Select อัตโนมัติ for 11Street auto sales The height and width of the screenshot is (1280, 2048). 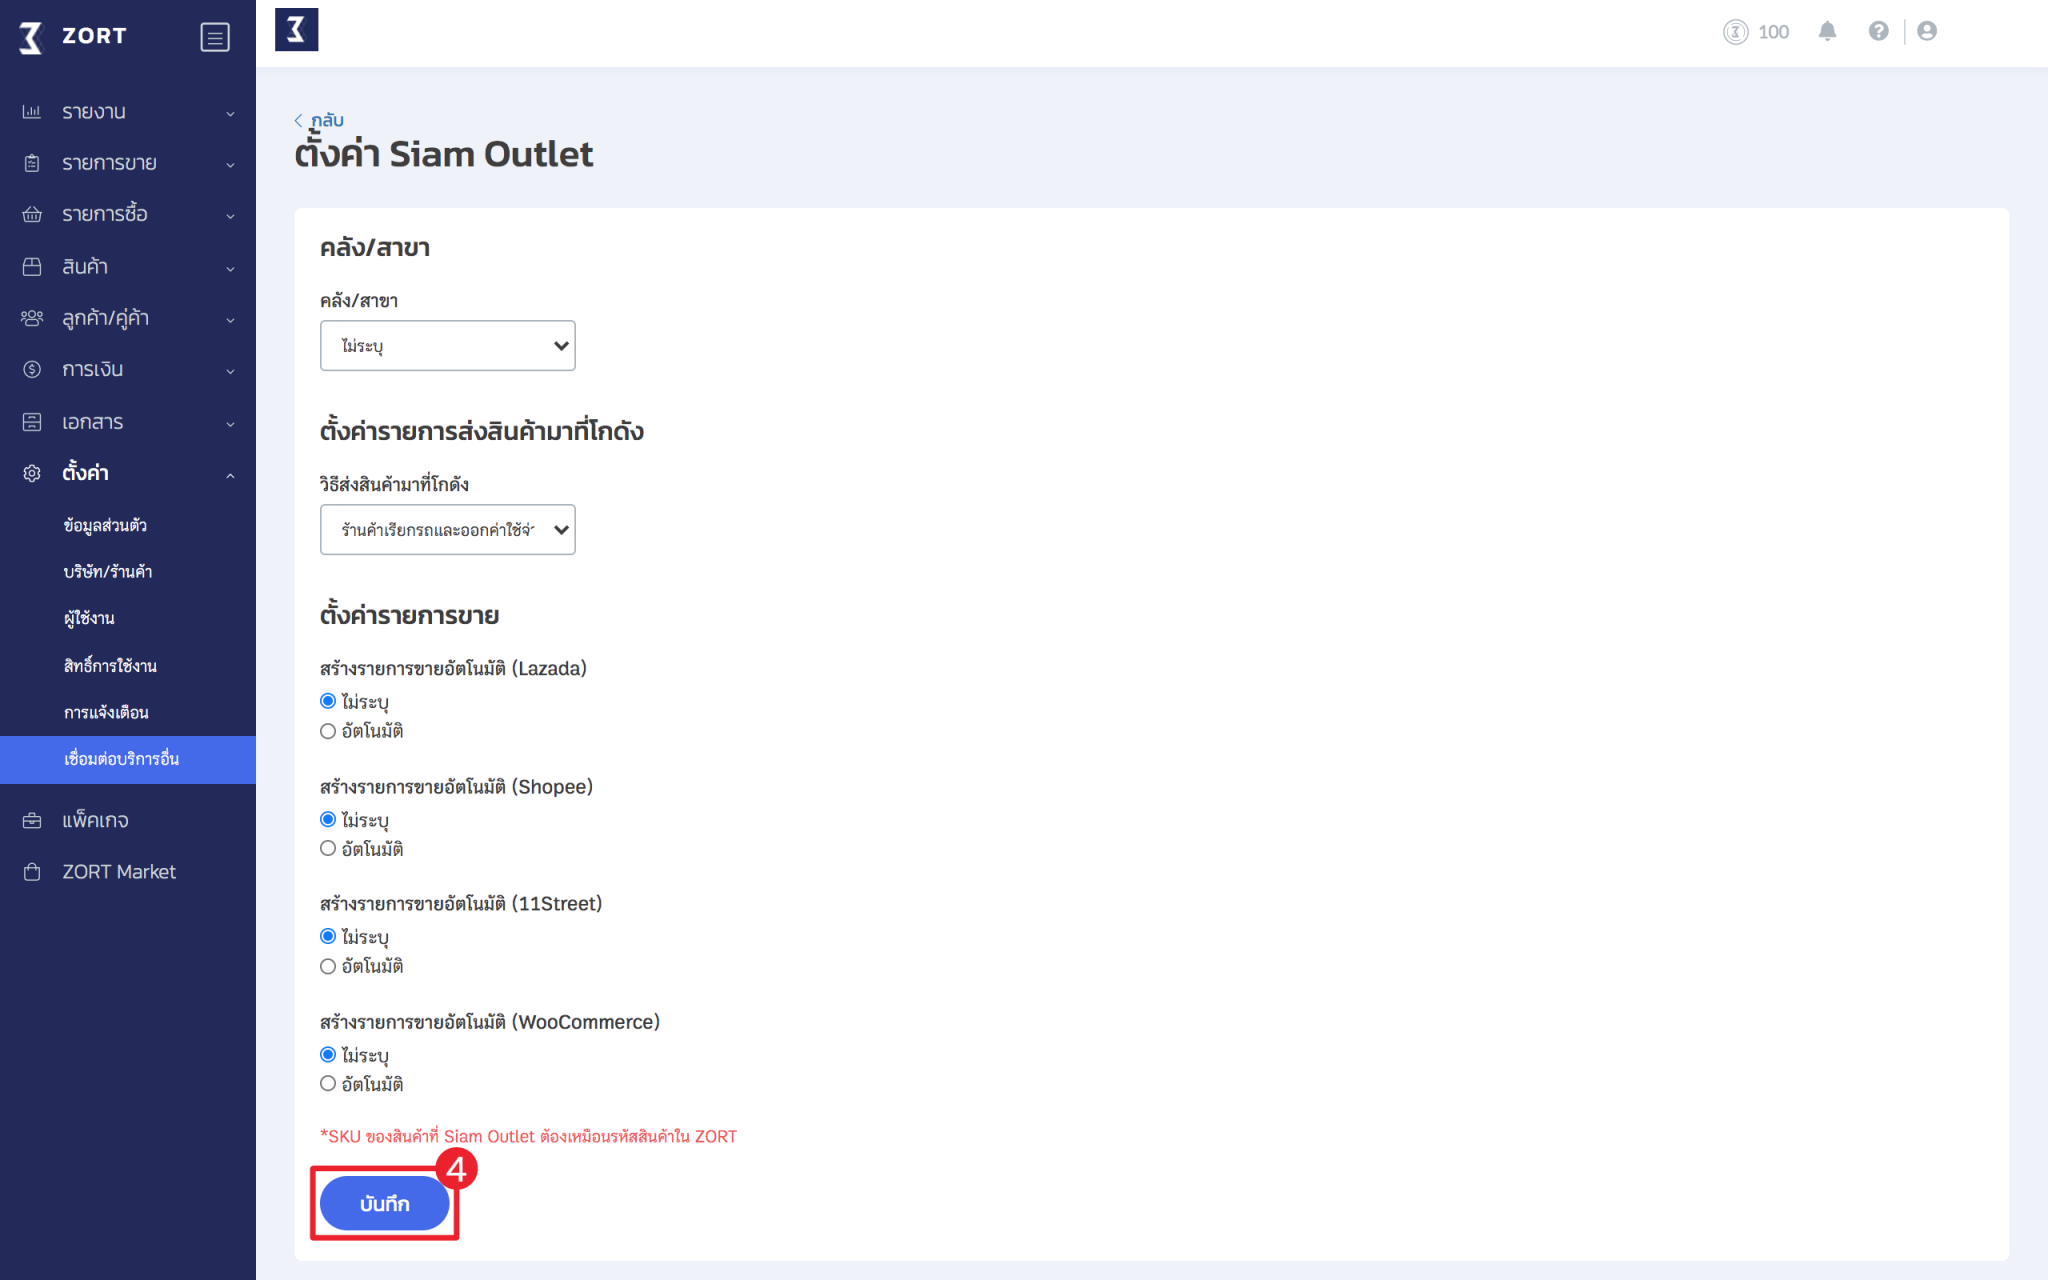(x=328, y=966)
